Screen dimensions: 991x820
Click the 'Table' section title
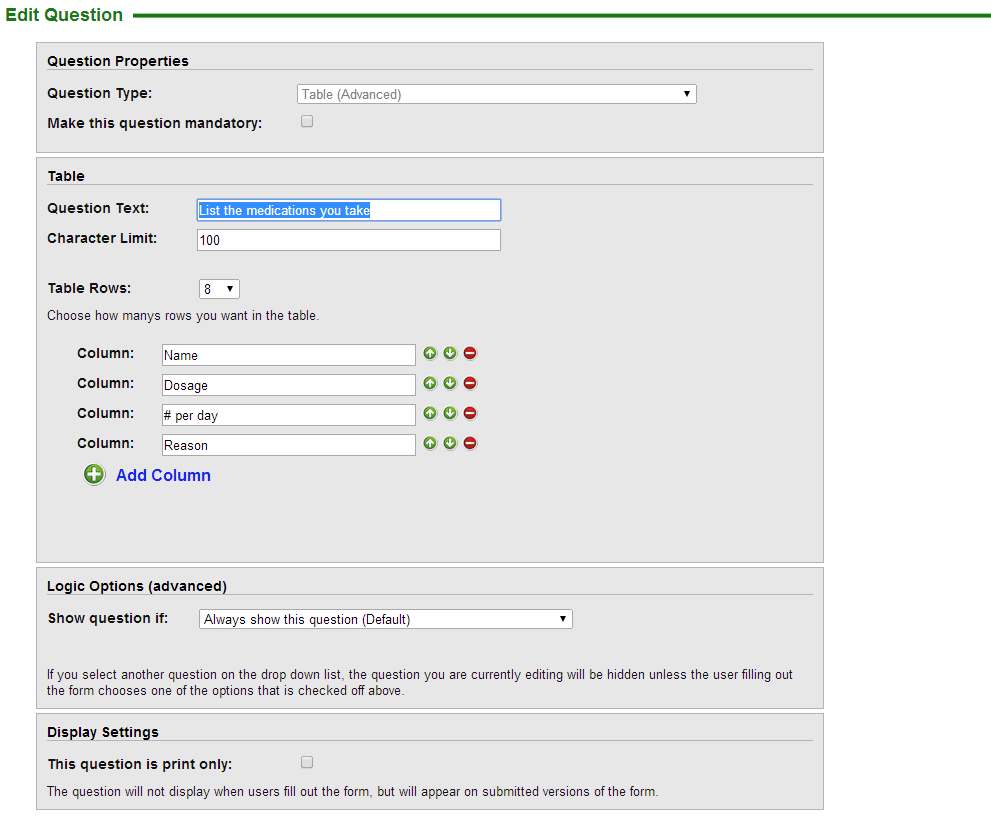tap(66, 176)
